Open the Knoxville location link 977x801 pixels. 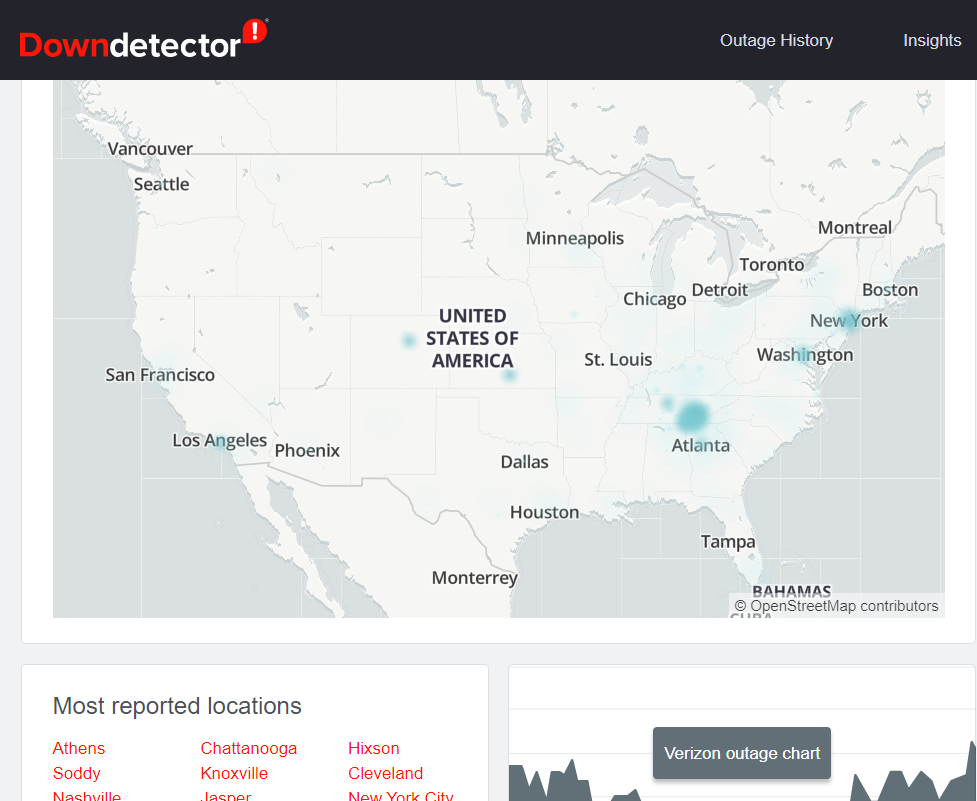(x=234, y=773)
